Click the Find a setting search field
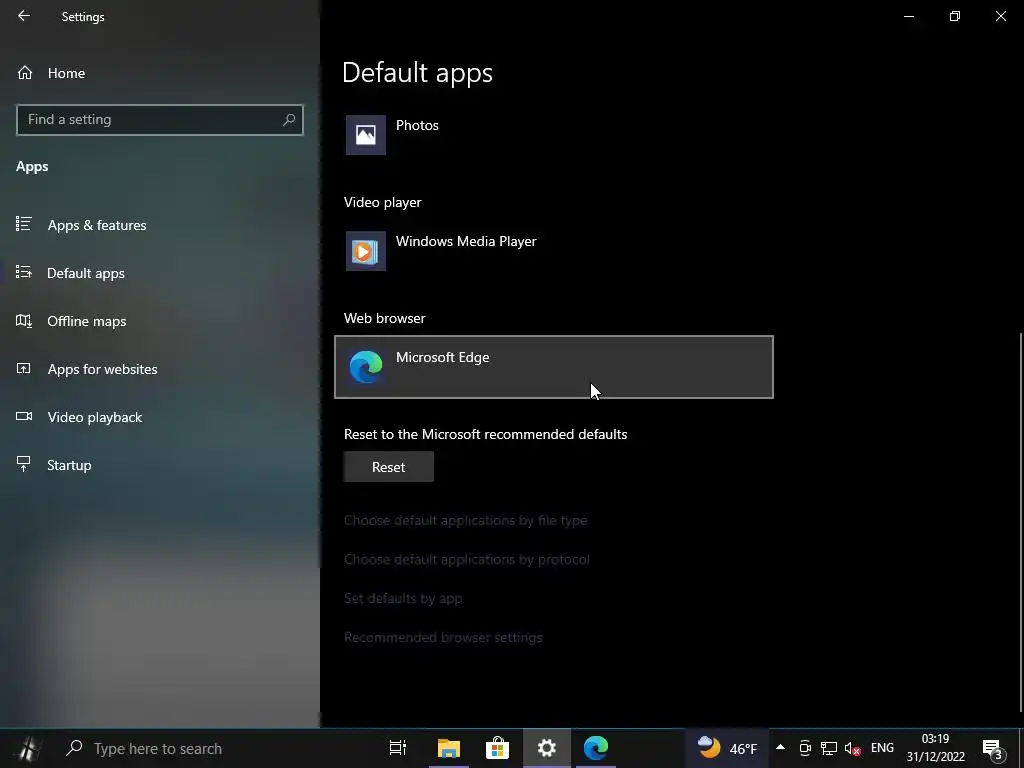This screenshot has width=1024, height=768. coord(159,120)
